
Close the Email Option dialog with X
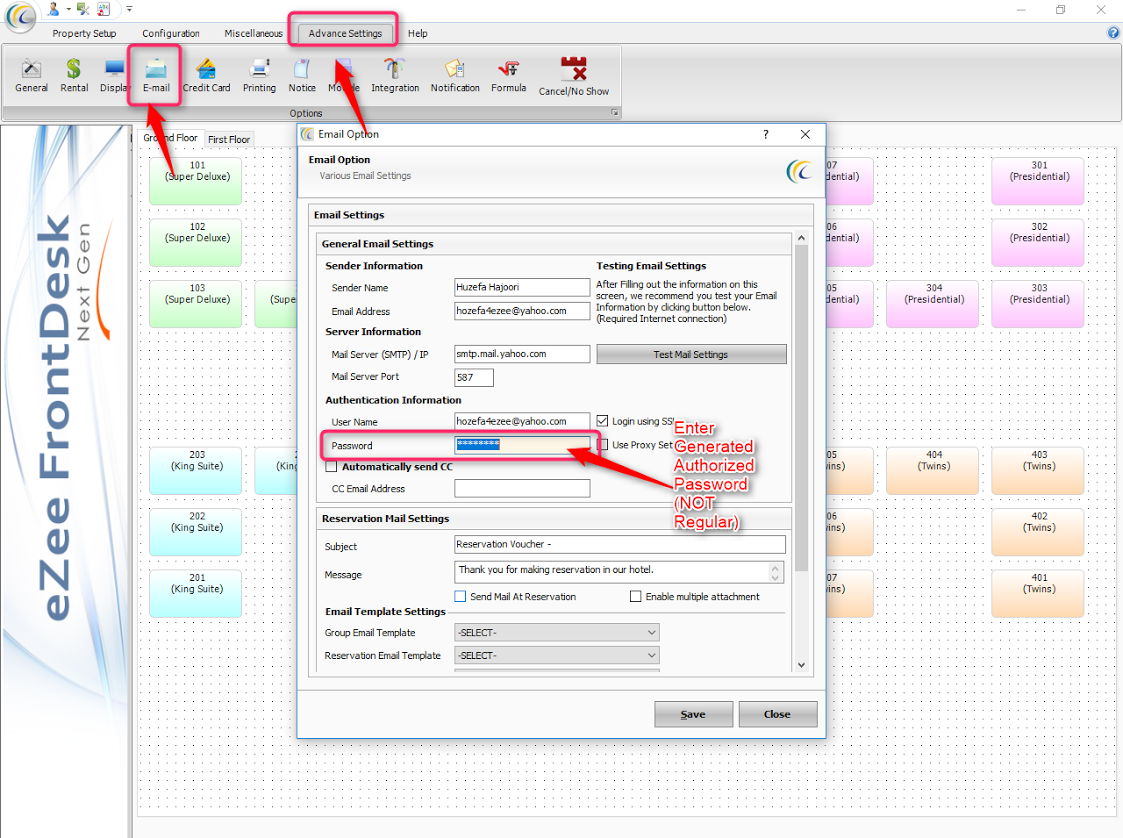point(805,134)
